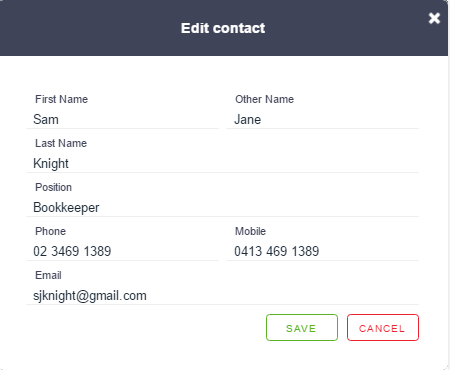Click the Edit contact dialog title
450x370 pixels.
(223, 28)
